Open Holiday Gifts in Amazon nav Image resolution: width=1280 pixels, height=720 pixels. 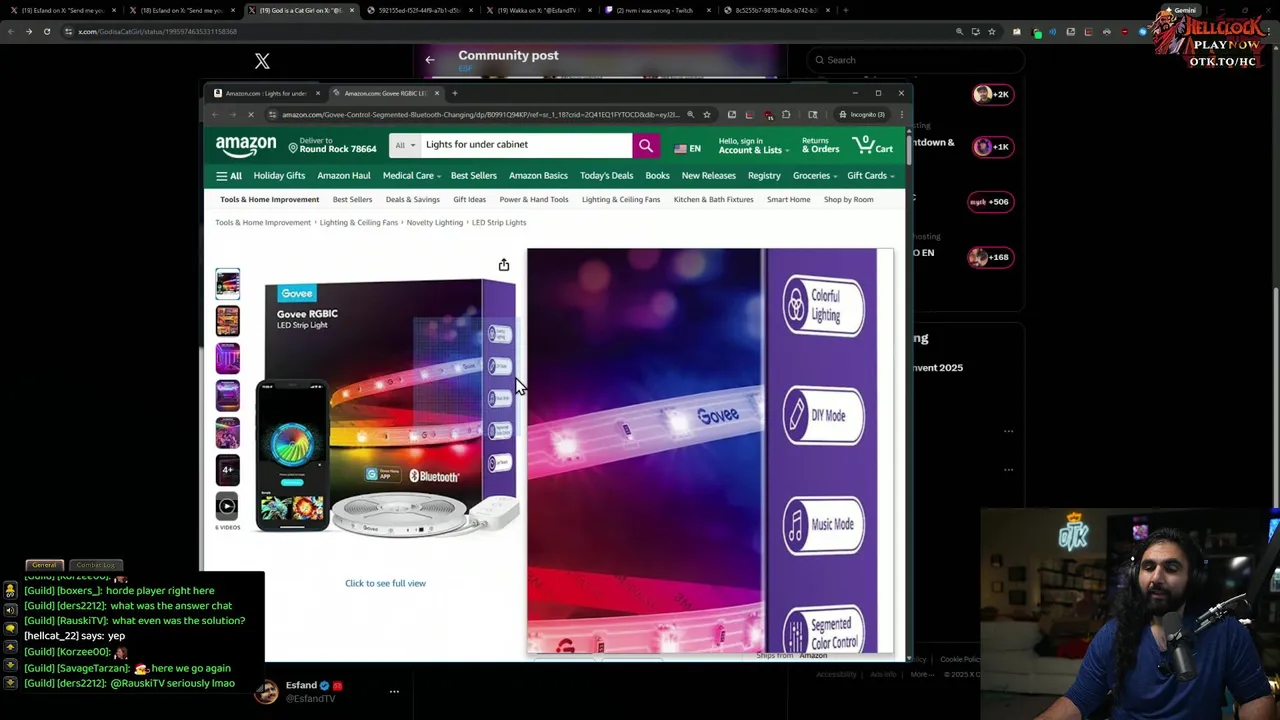click(279, 176)
